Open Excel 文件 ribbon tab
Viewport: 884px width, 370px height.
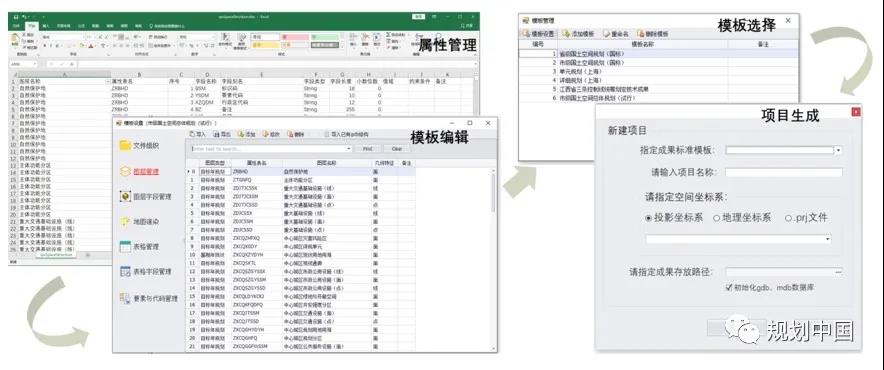16,26
